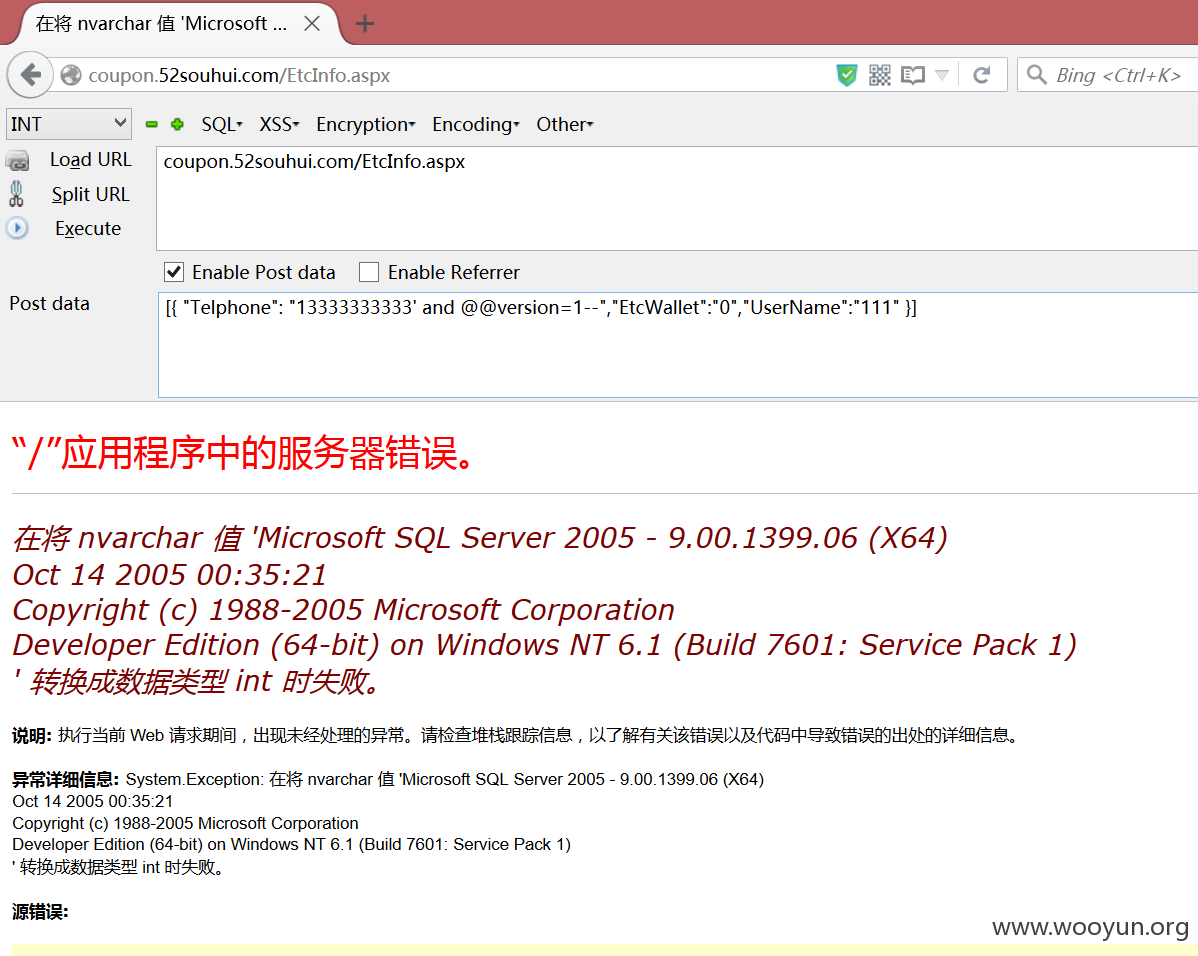Open the XSS menu
Viewport: 1198px width, 956px height.
point(279,125)
